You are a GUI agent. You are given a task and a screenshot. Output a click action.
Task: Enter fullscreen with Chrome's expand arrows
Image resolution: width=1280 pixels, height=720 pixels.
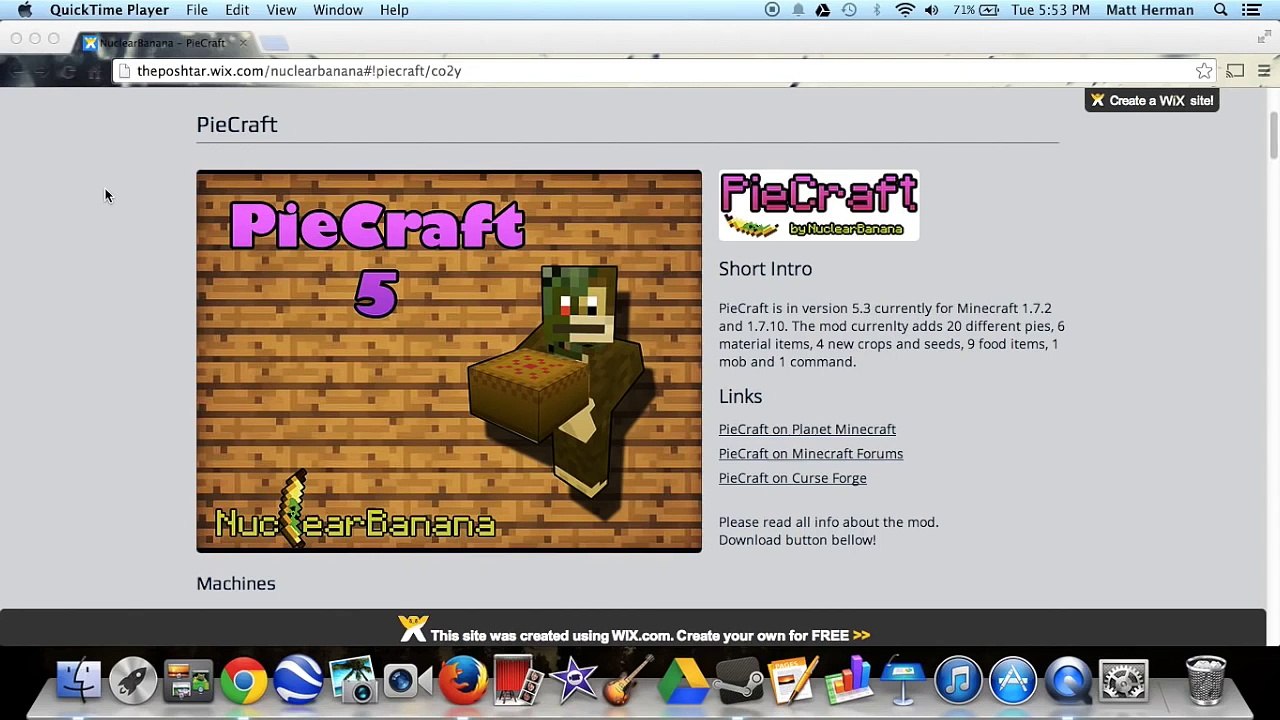point(1264,38)
